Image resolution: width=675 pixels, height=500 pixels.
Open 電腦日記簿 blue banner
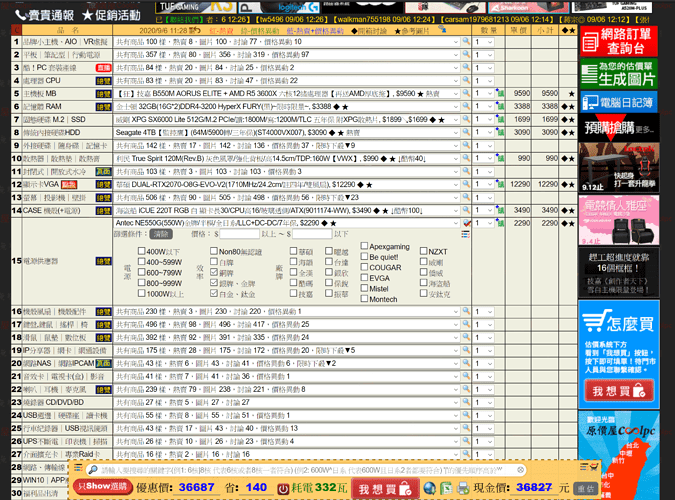click(619, 102)
